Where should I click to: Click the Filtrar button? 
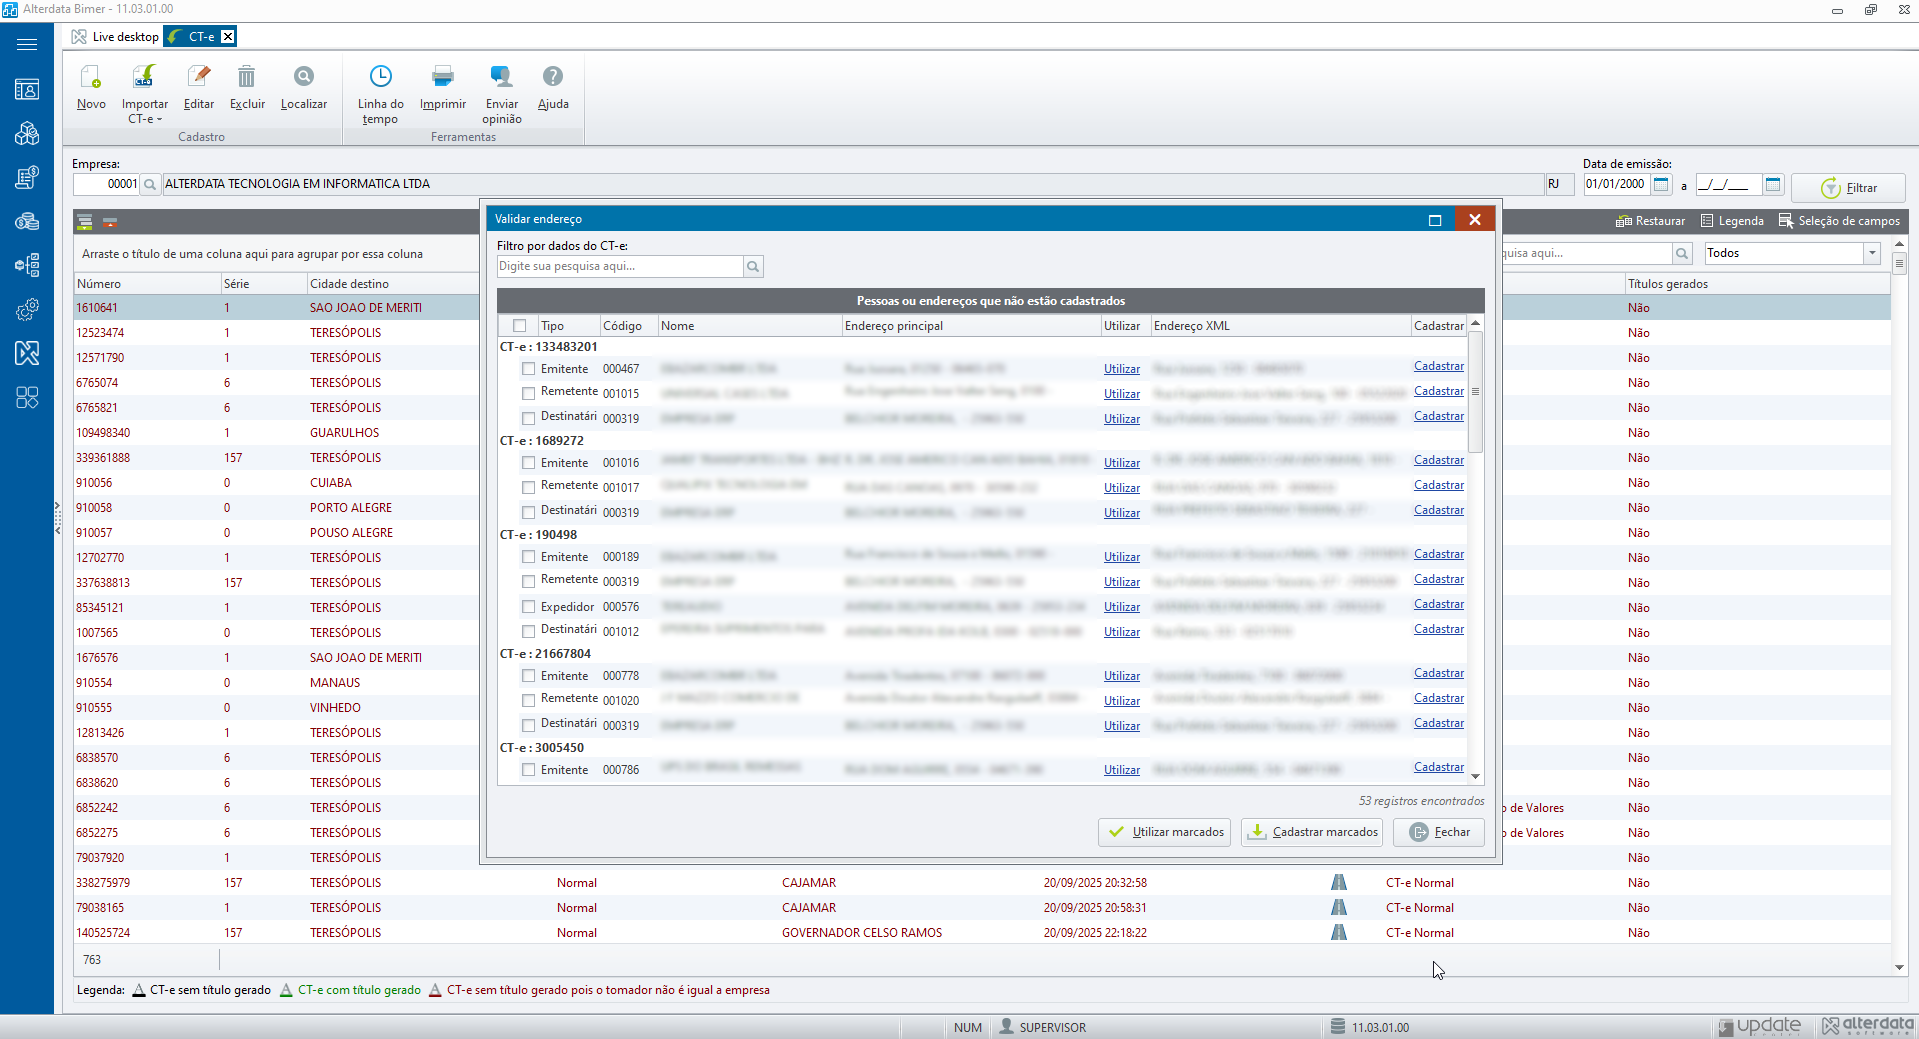(x=1848, y=188)
